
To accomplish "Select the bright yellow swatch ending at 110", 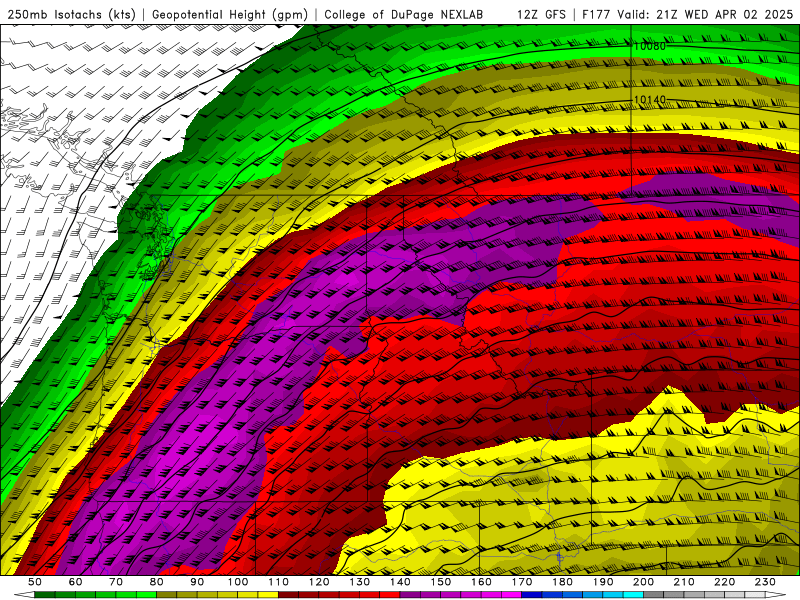I will coord(268,594).
